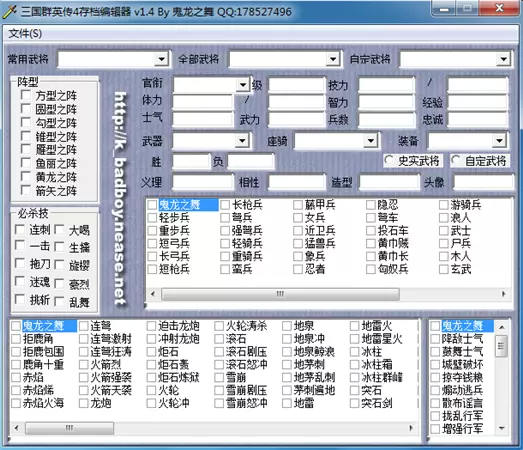Viewport: 523px width, 450px height.
Task: Open the 文件(S) menu
Action: [x=25, y=33]
